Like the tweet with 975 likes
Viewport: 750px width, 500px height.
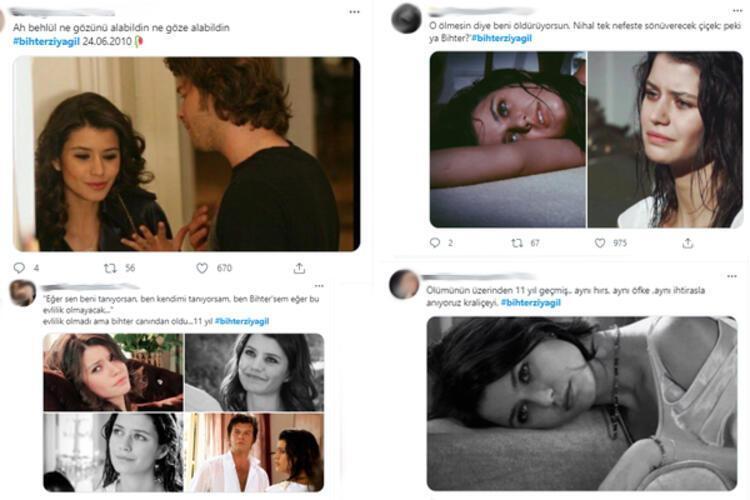click(x=599, y=242)
